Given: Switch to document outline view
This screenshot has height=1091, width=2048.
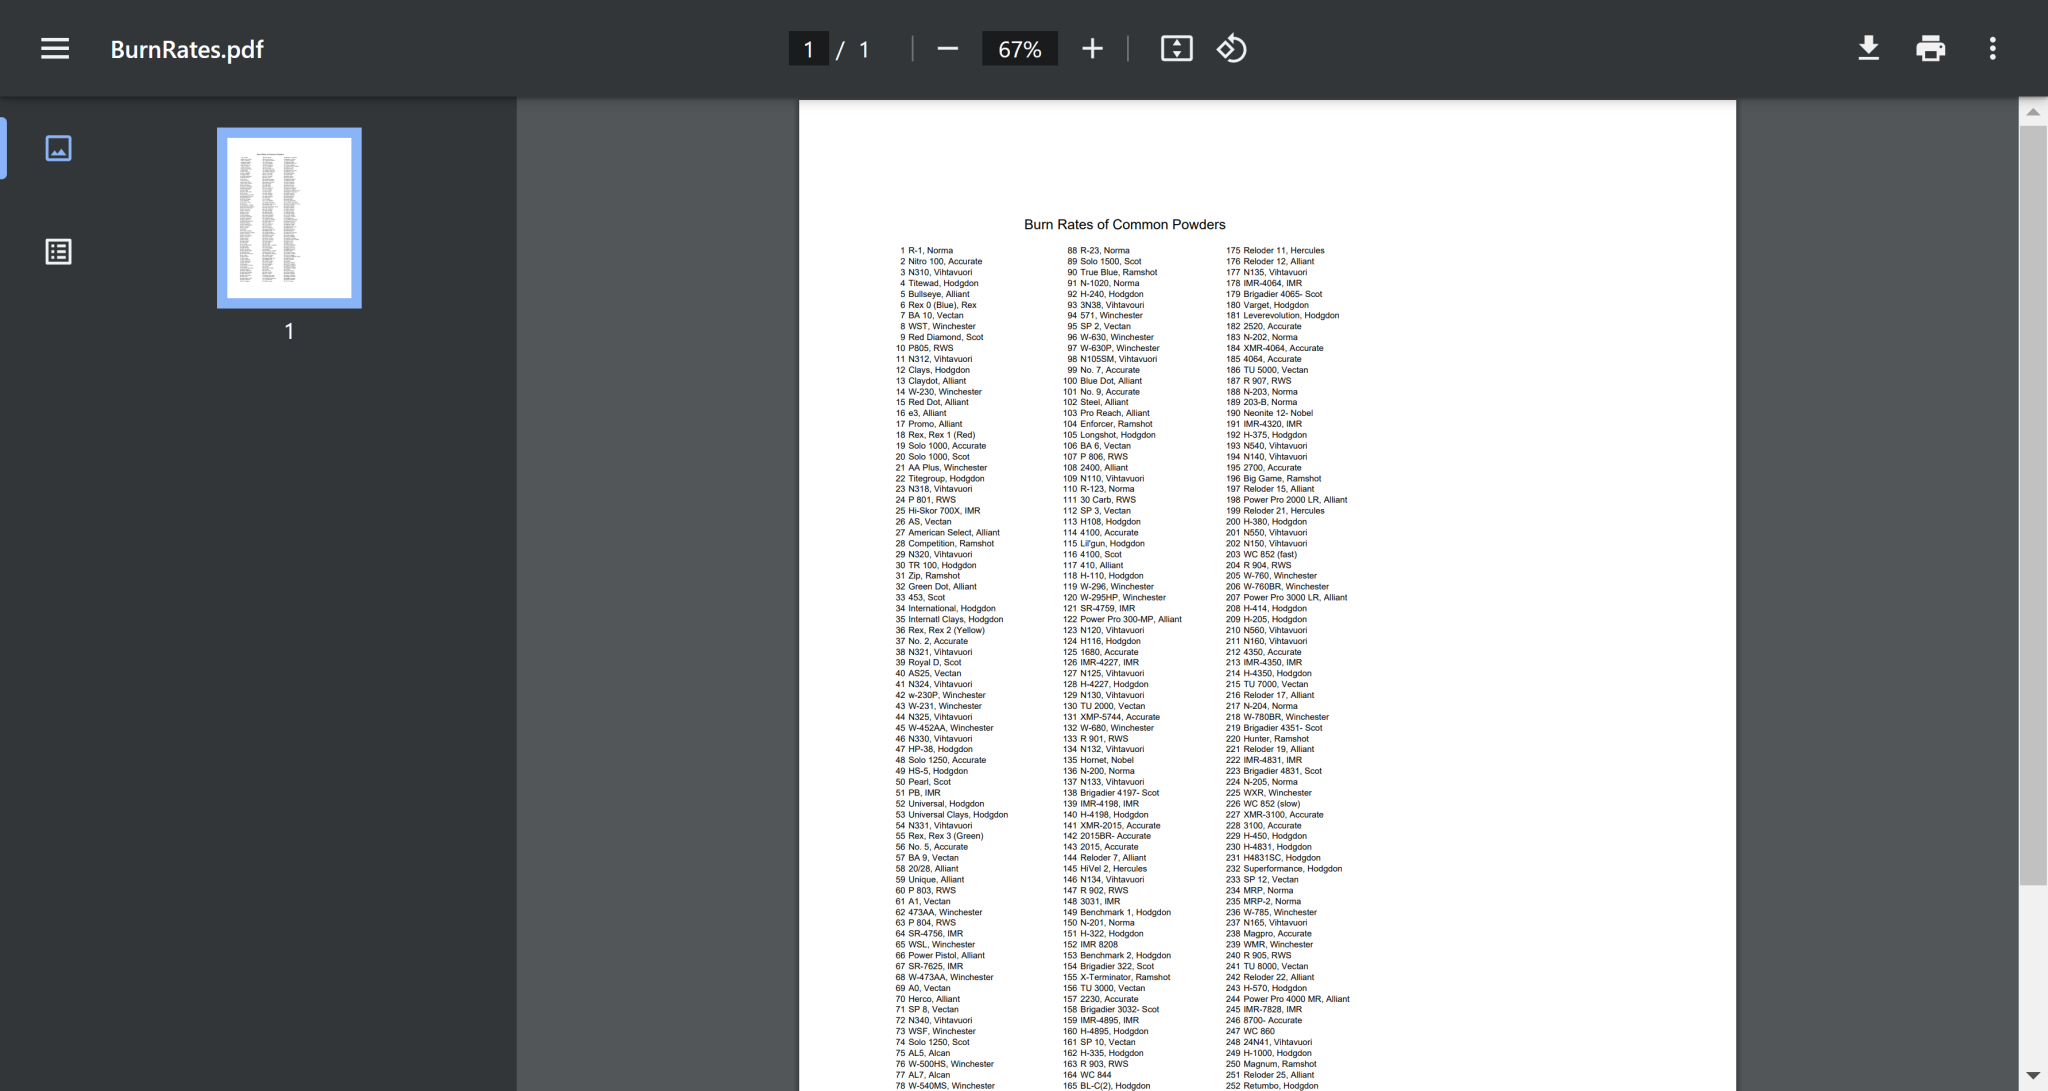Looking at the screenshot, I should pos(59,252).
